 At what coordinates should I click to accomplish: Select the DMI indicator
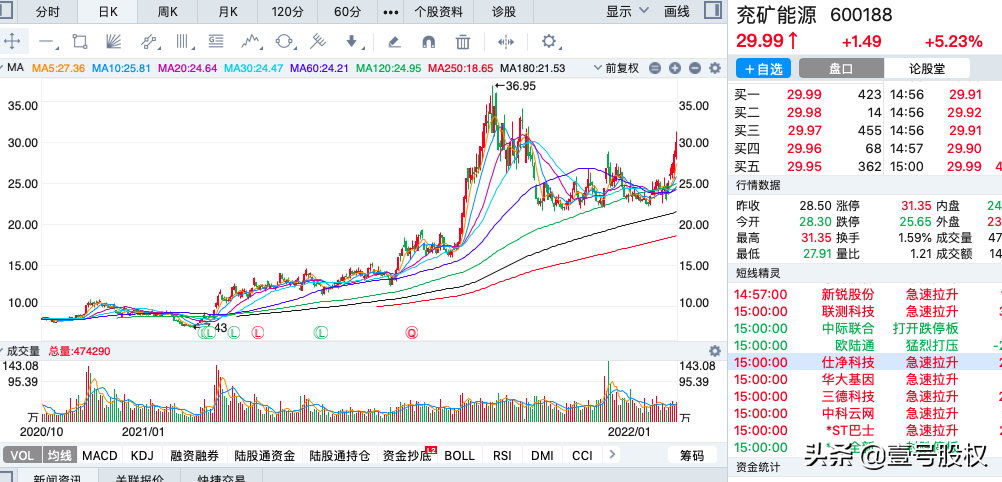(542, 455)
